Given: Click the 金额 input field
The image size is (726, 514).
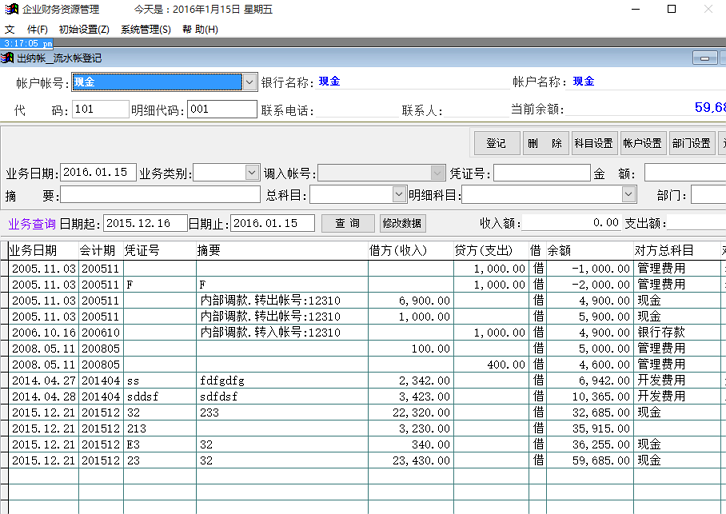Looking at the screenshot, I should [685, 173].
